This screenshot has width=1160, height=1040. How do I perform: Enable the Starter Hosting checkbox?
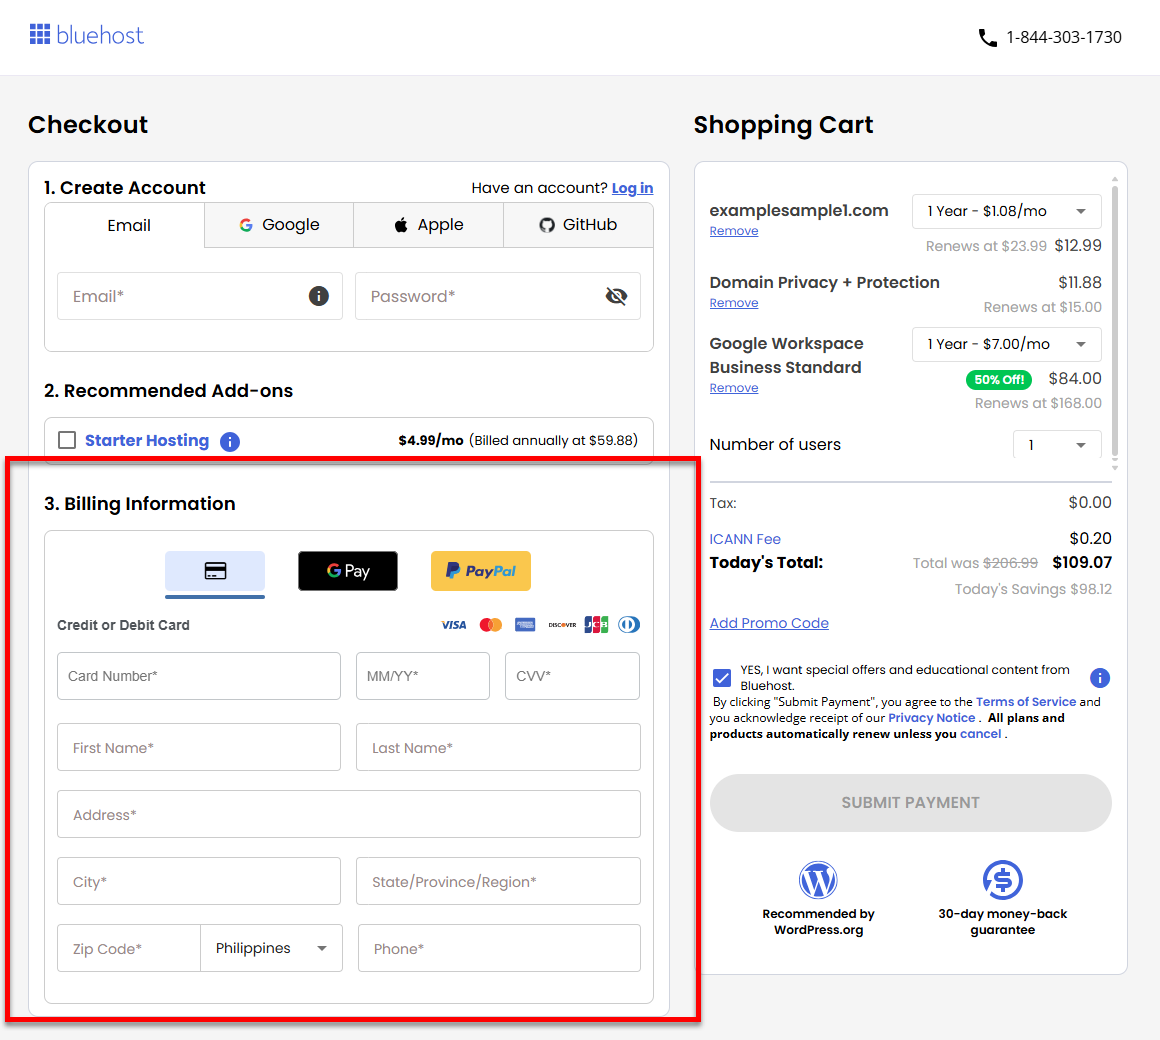click(x=67, y=440)
